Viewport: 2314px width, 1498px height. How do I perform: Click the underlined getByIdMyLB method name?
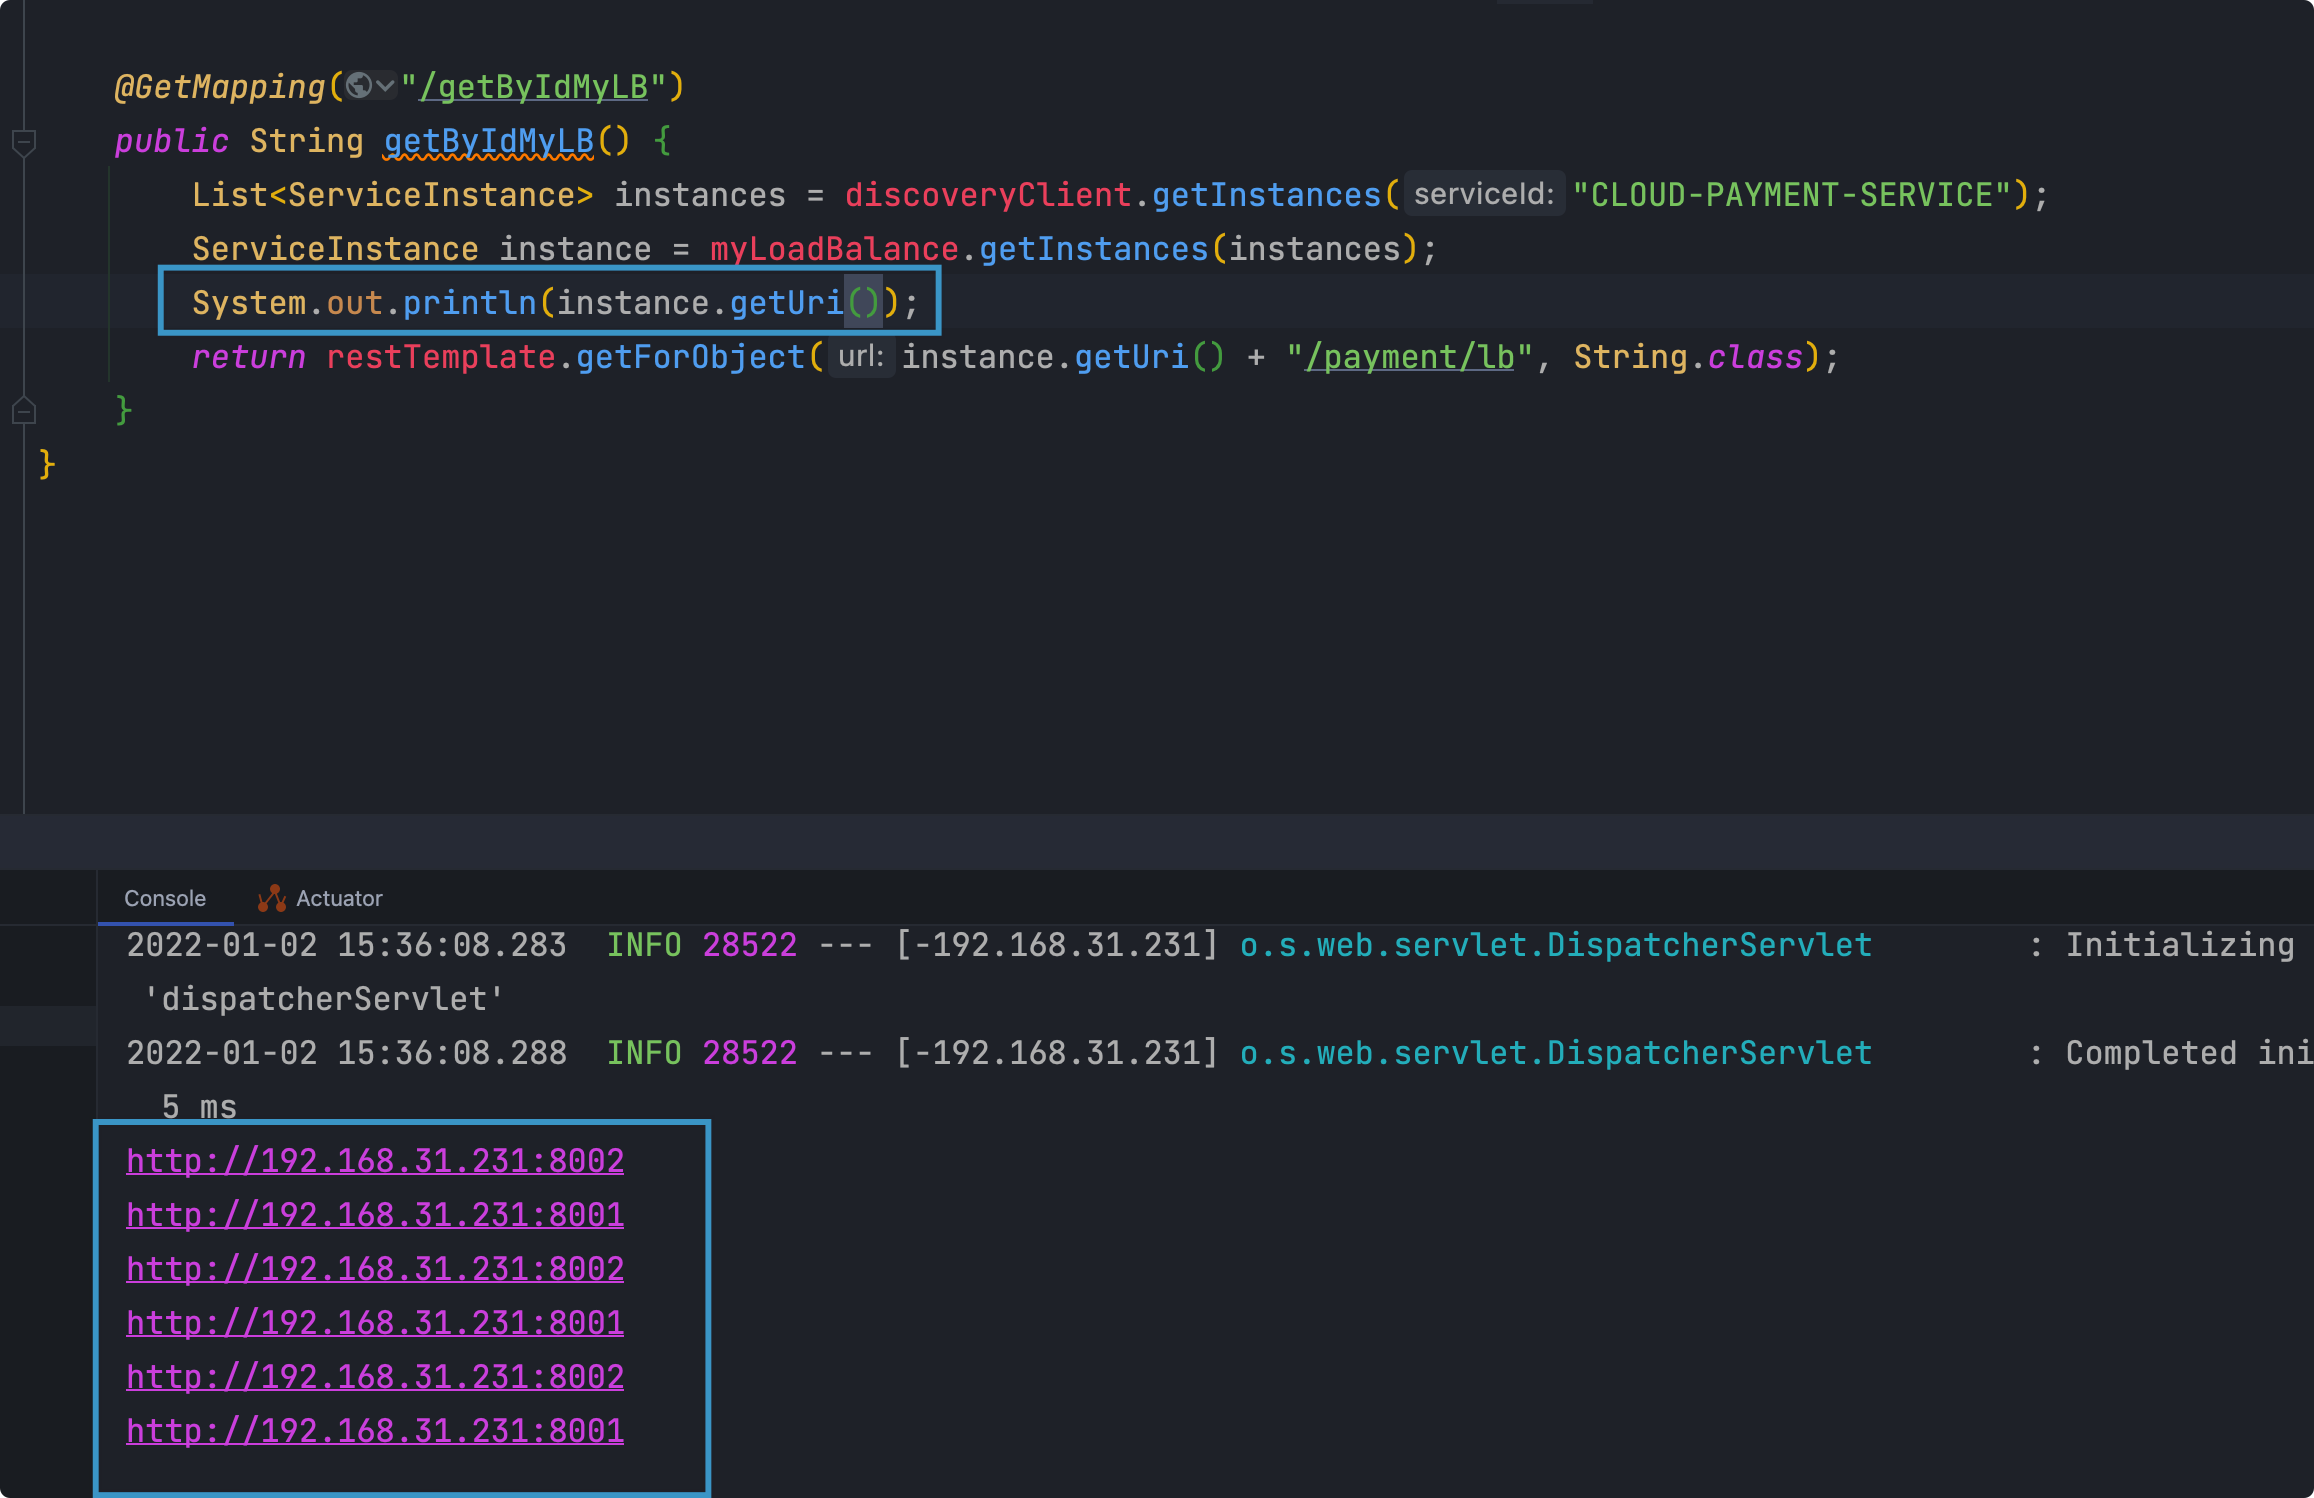click(x=489, y=141)
